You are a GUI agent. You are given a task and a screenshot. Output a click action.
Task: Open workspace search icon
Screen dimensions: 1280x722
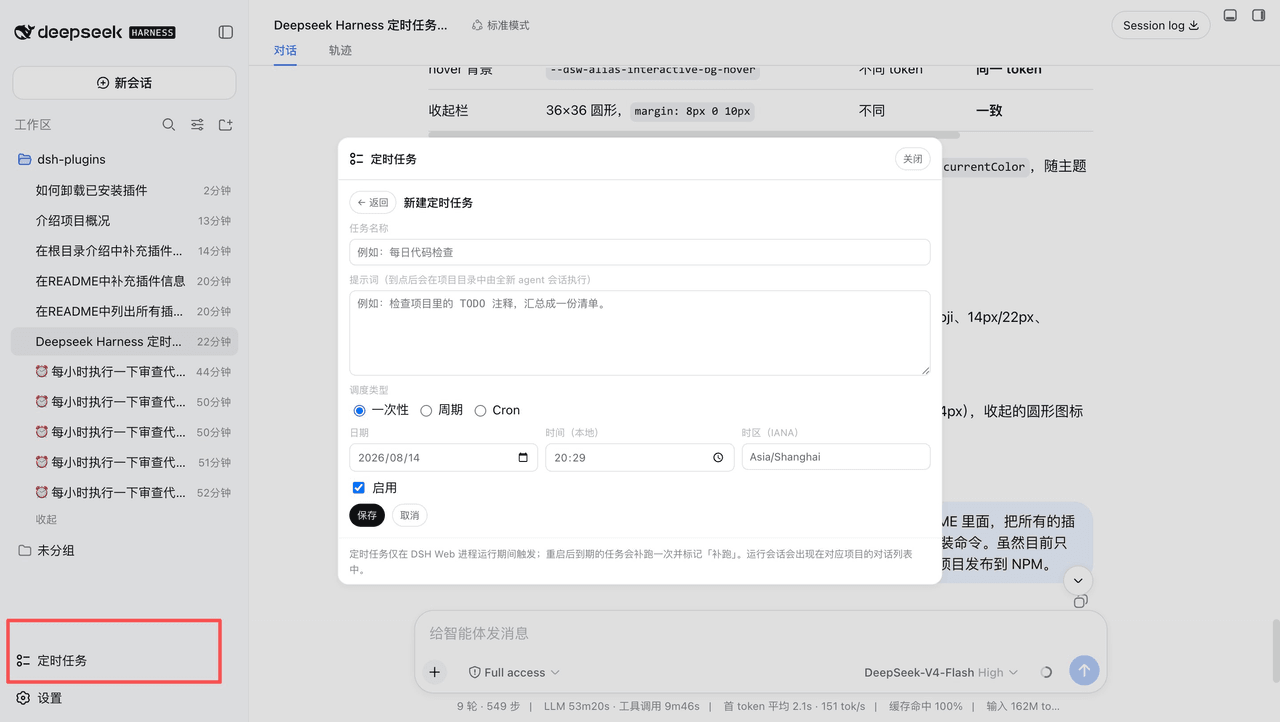click(169, 125)
